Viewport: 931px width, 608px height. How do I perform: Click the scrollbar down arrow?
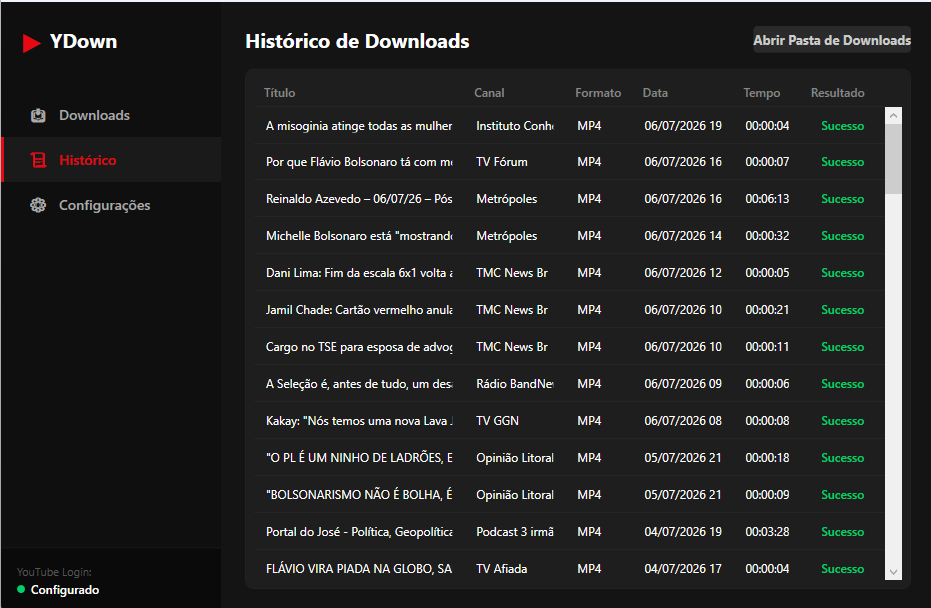pyautogui.click(x=893, y=572)
